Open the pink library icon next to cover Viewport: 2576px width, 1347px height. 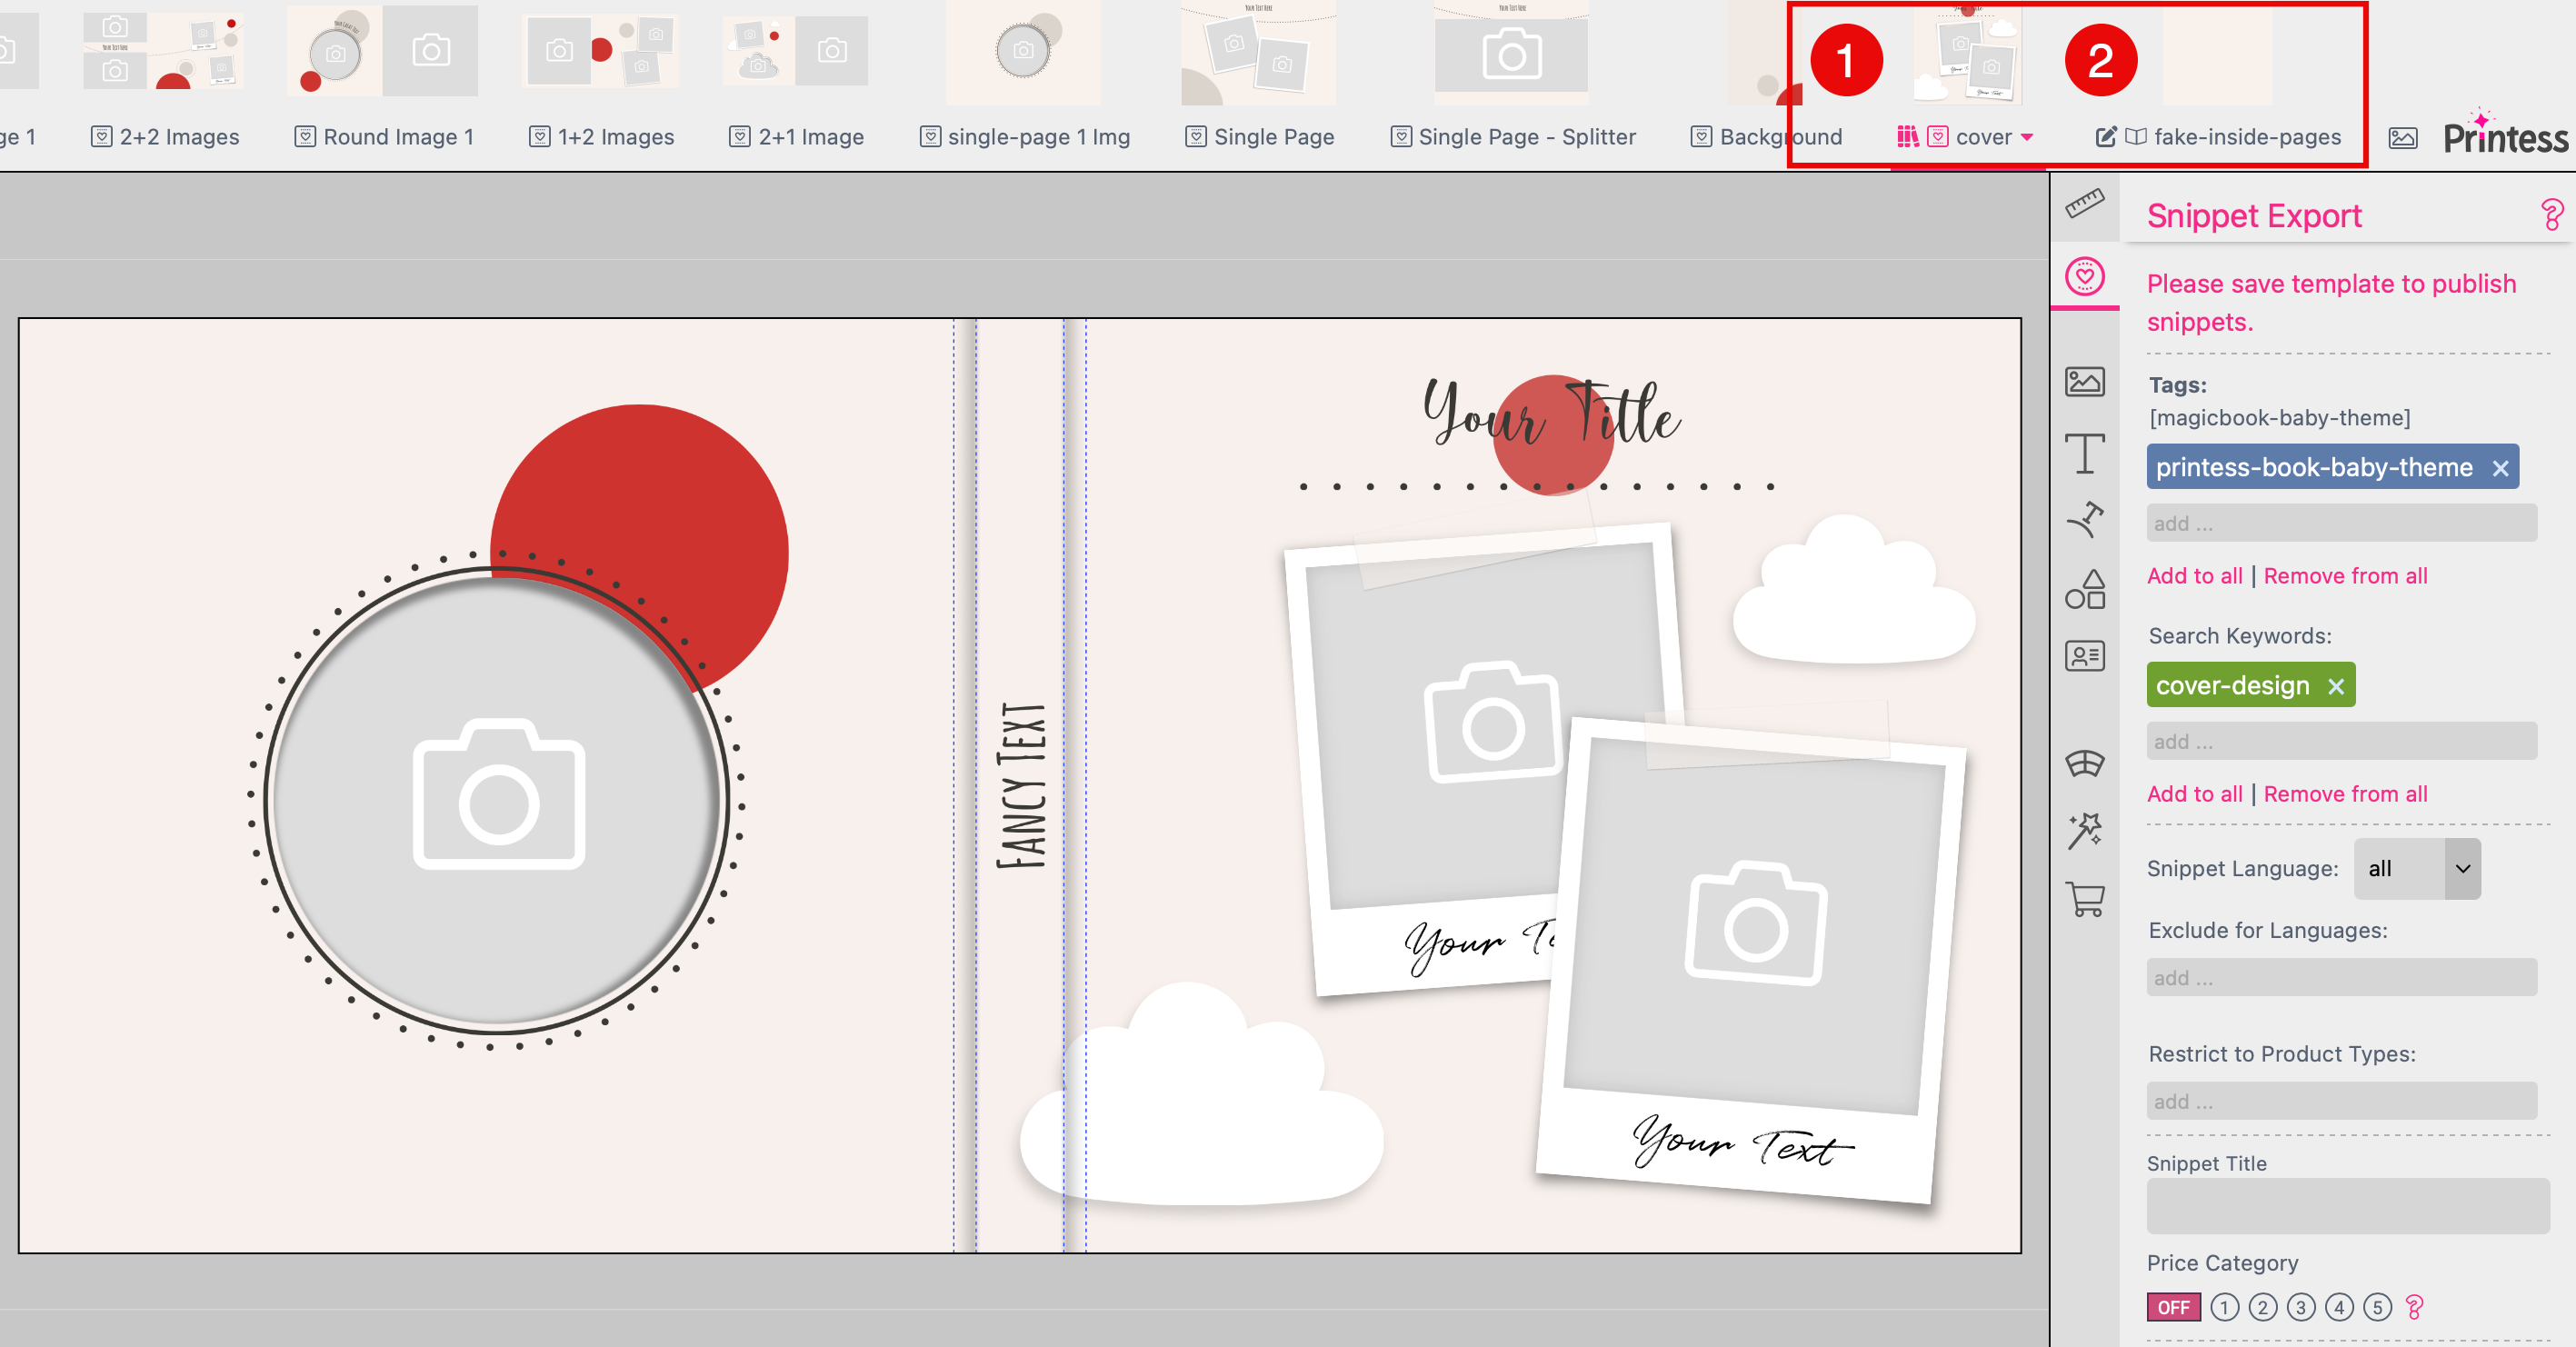pos(1910,137)
